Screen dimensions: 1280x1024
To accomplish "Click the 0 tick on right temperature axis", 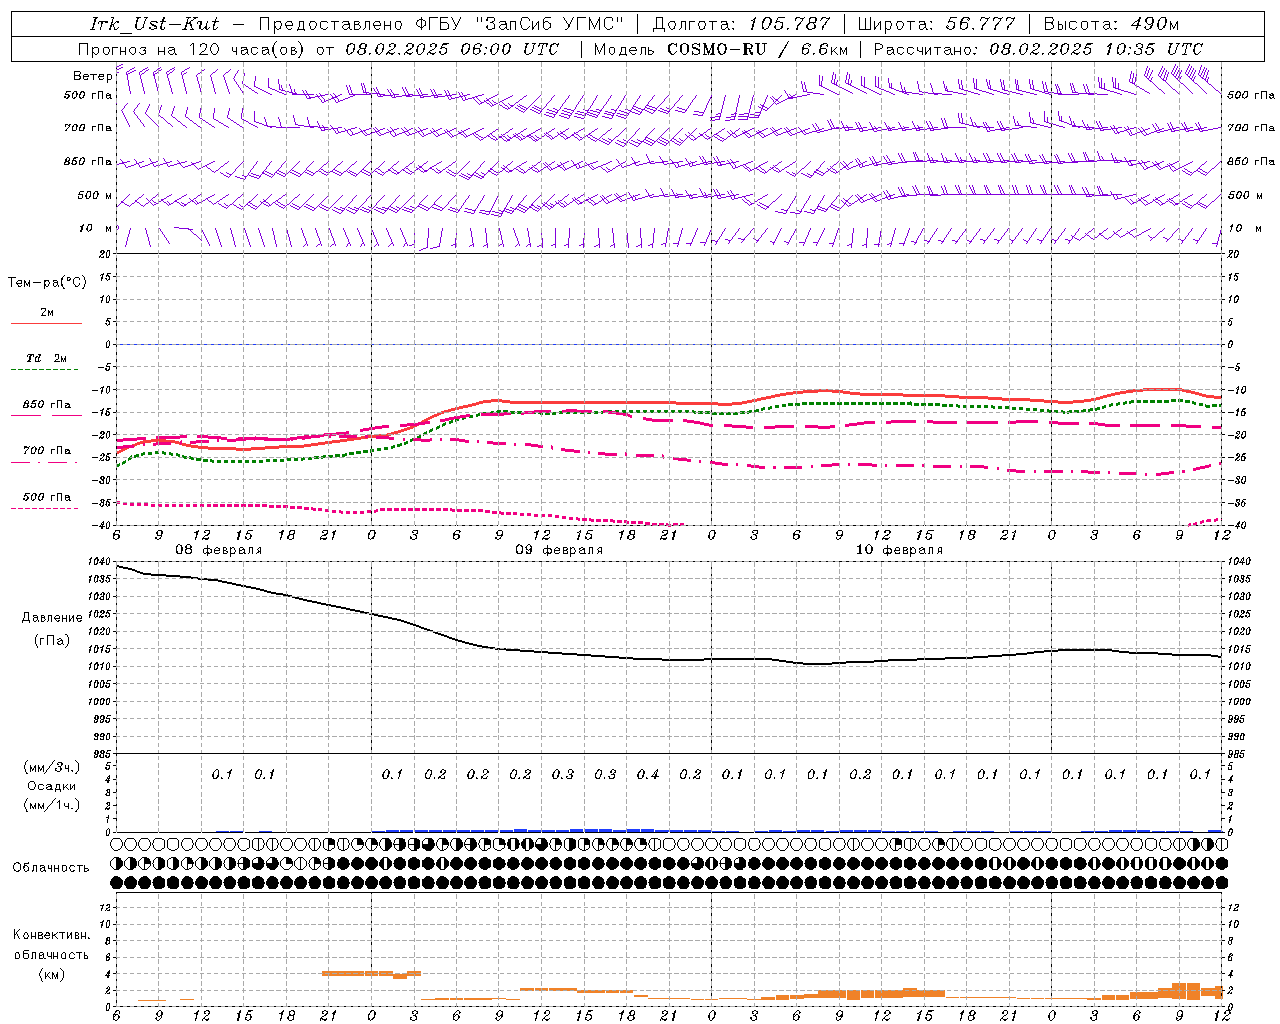I will [x=1231, y=345].
